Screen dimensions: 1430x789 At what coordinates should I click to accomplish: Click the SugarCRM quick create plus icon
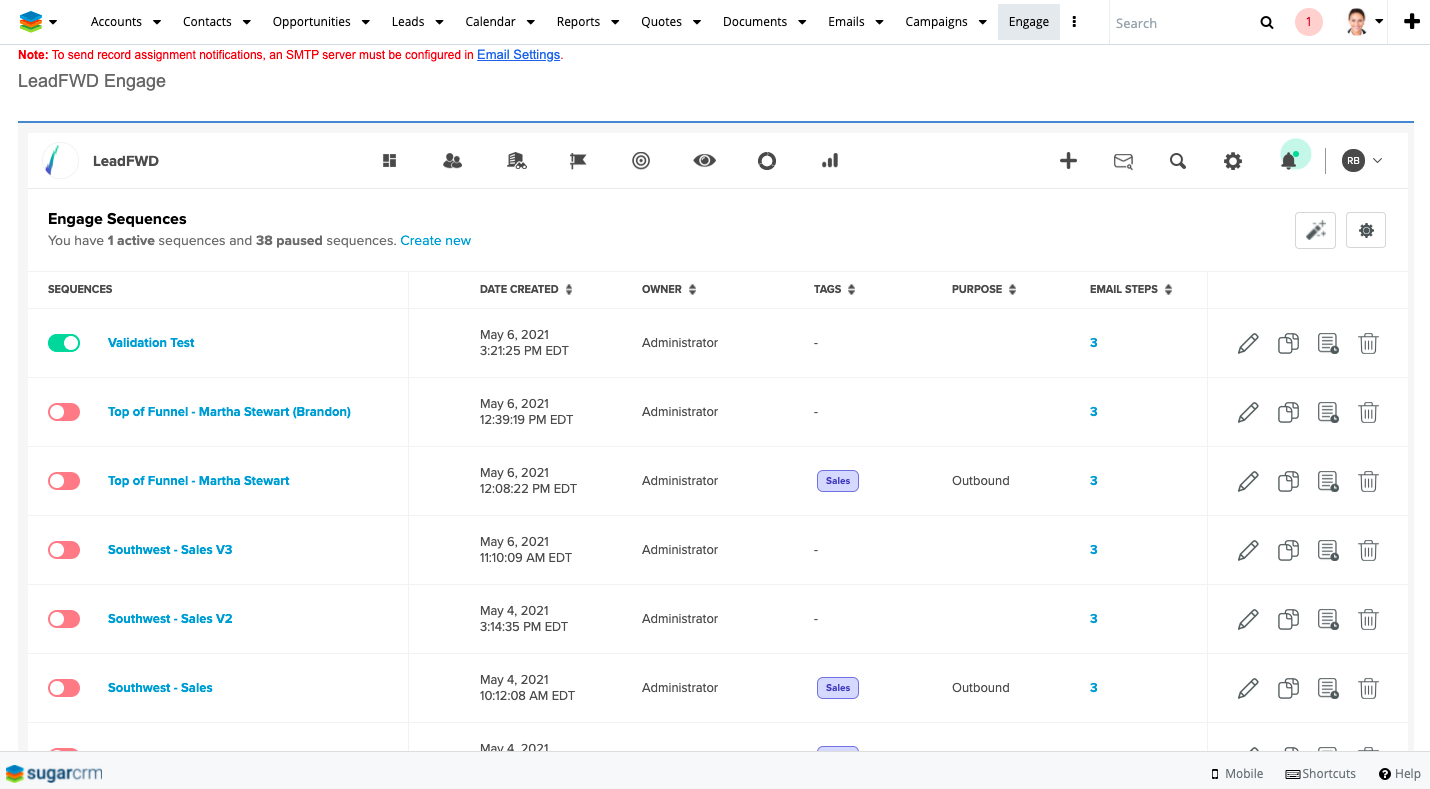tap(1412, 22)
